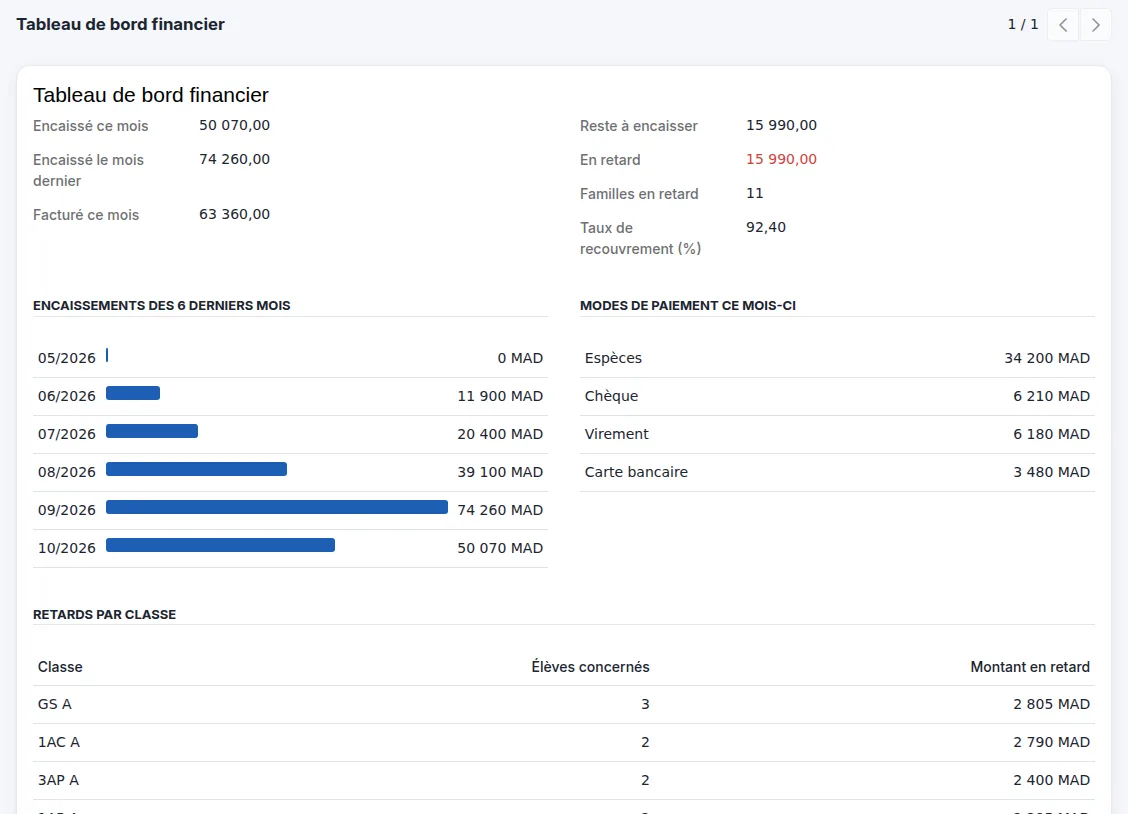Click the Tableau de bord financier breadcrumb title
Image resolution: width=1128 pixels, height=814 pixels.
(x=121, y=24)
